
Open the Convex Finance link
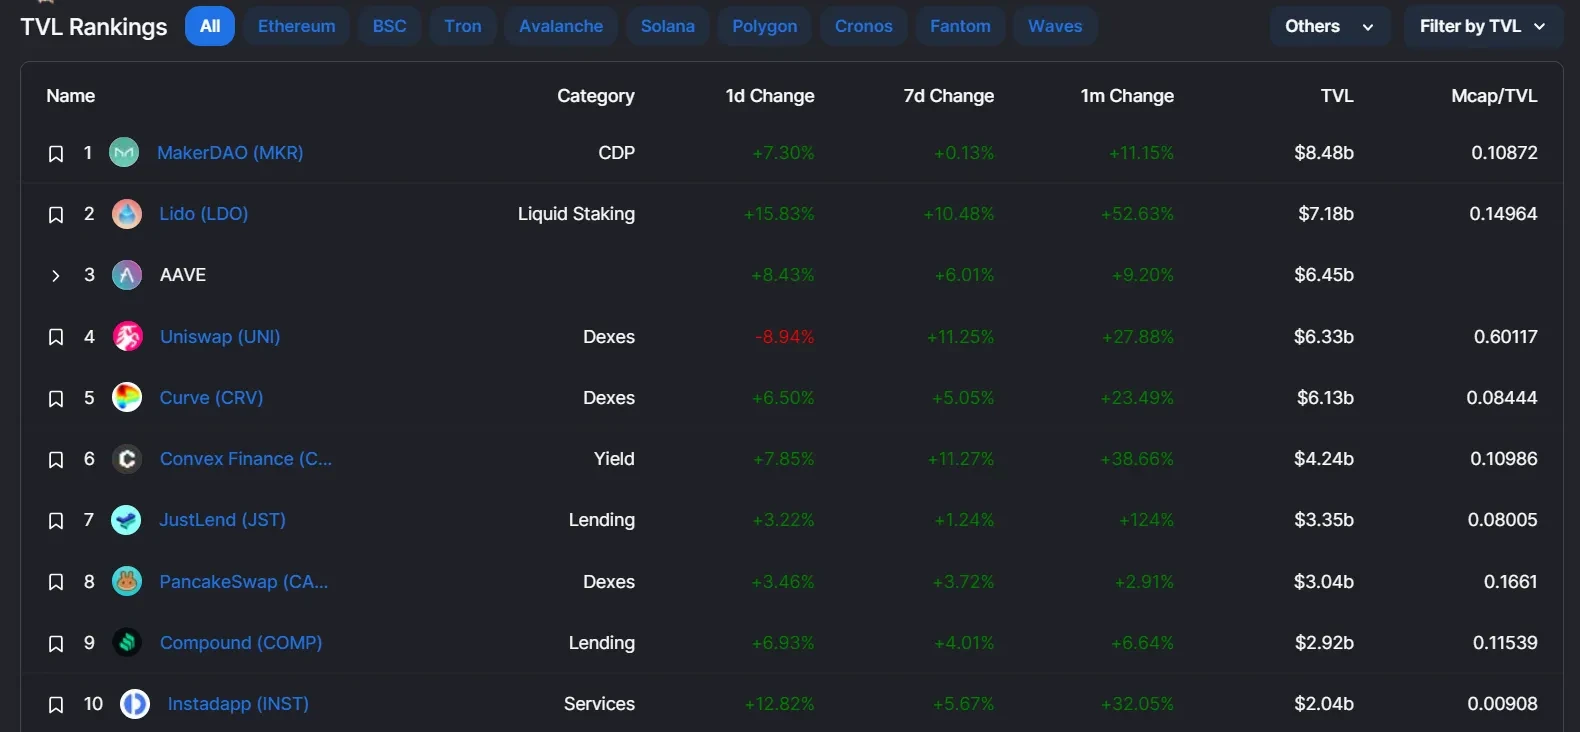[246, 459]
